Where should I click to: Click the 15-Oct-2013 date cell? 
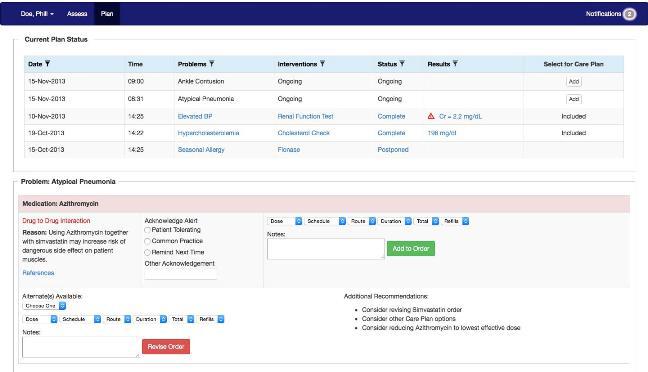pyautogui.click(x=46, y=150)
